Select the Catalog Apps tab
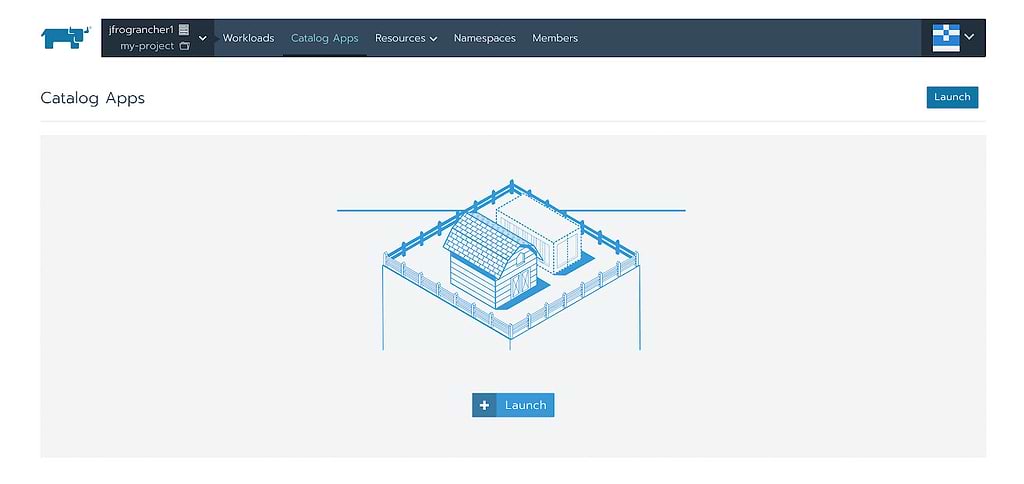Viewport: 1024px width, 484px height. click(325, 38)
